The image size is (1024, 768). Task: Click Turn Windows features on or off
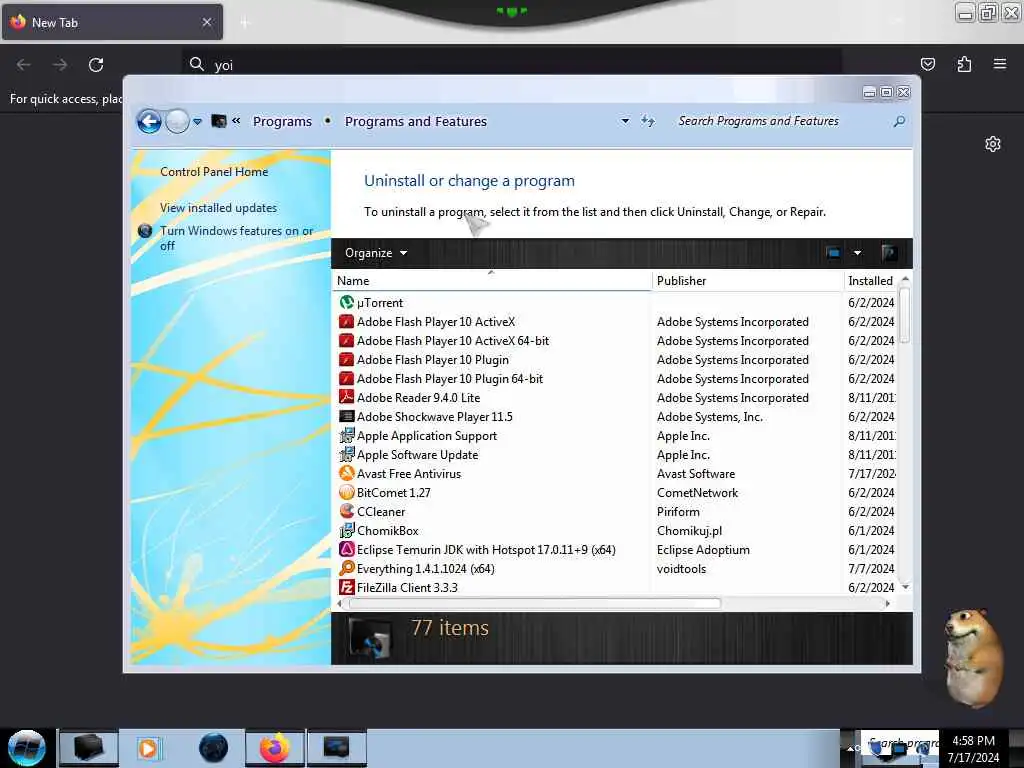click(236, 238)
